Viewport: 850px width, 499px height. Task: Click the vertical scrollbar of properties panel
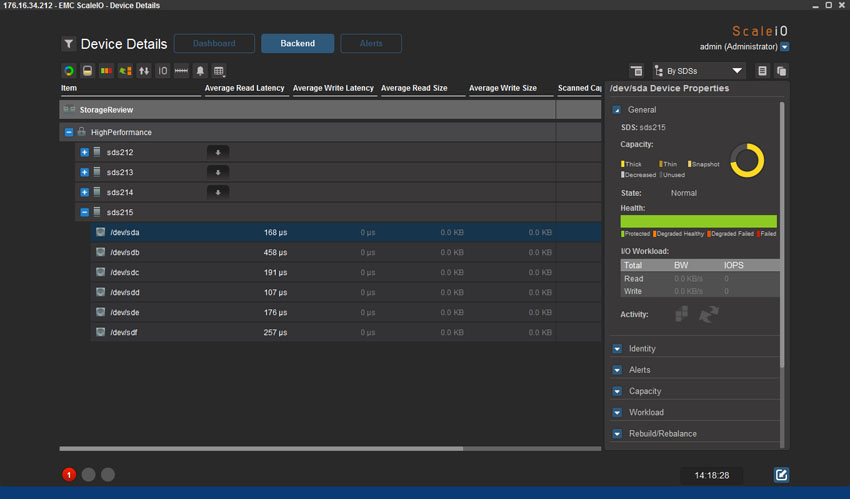pos(782,236)
